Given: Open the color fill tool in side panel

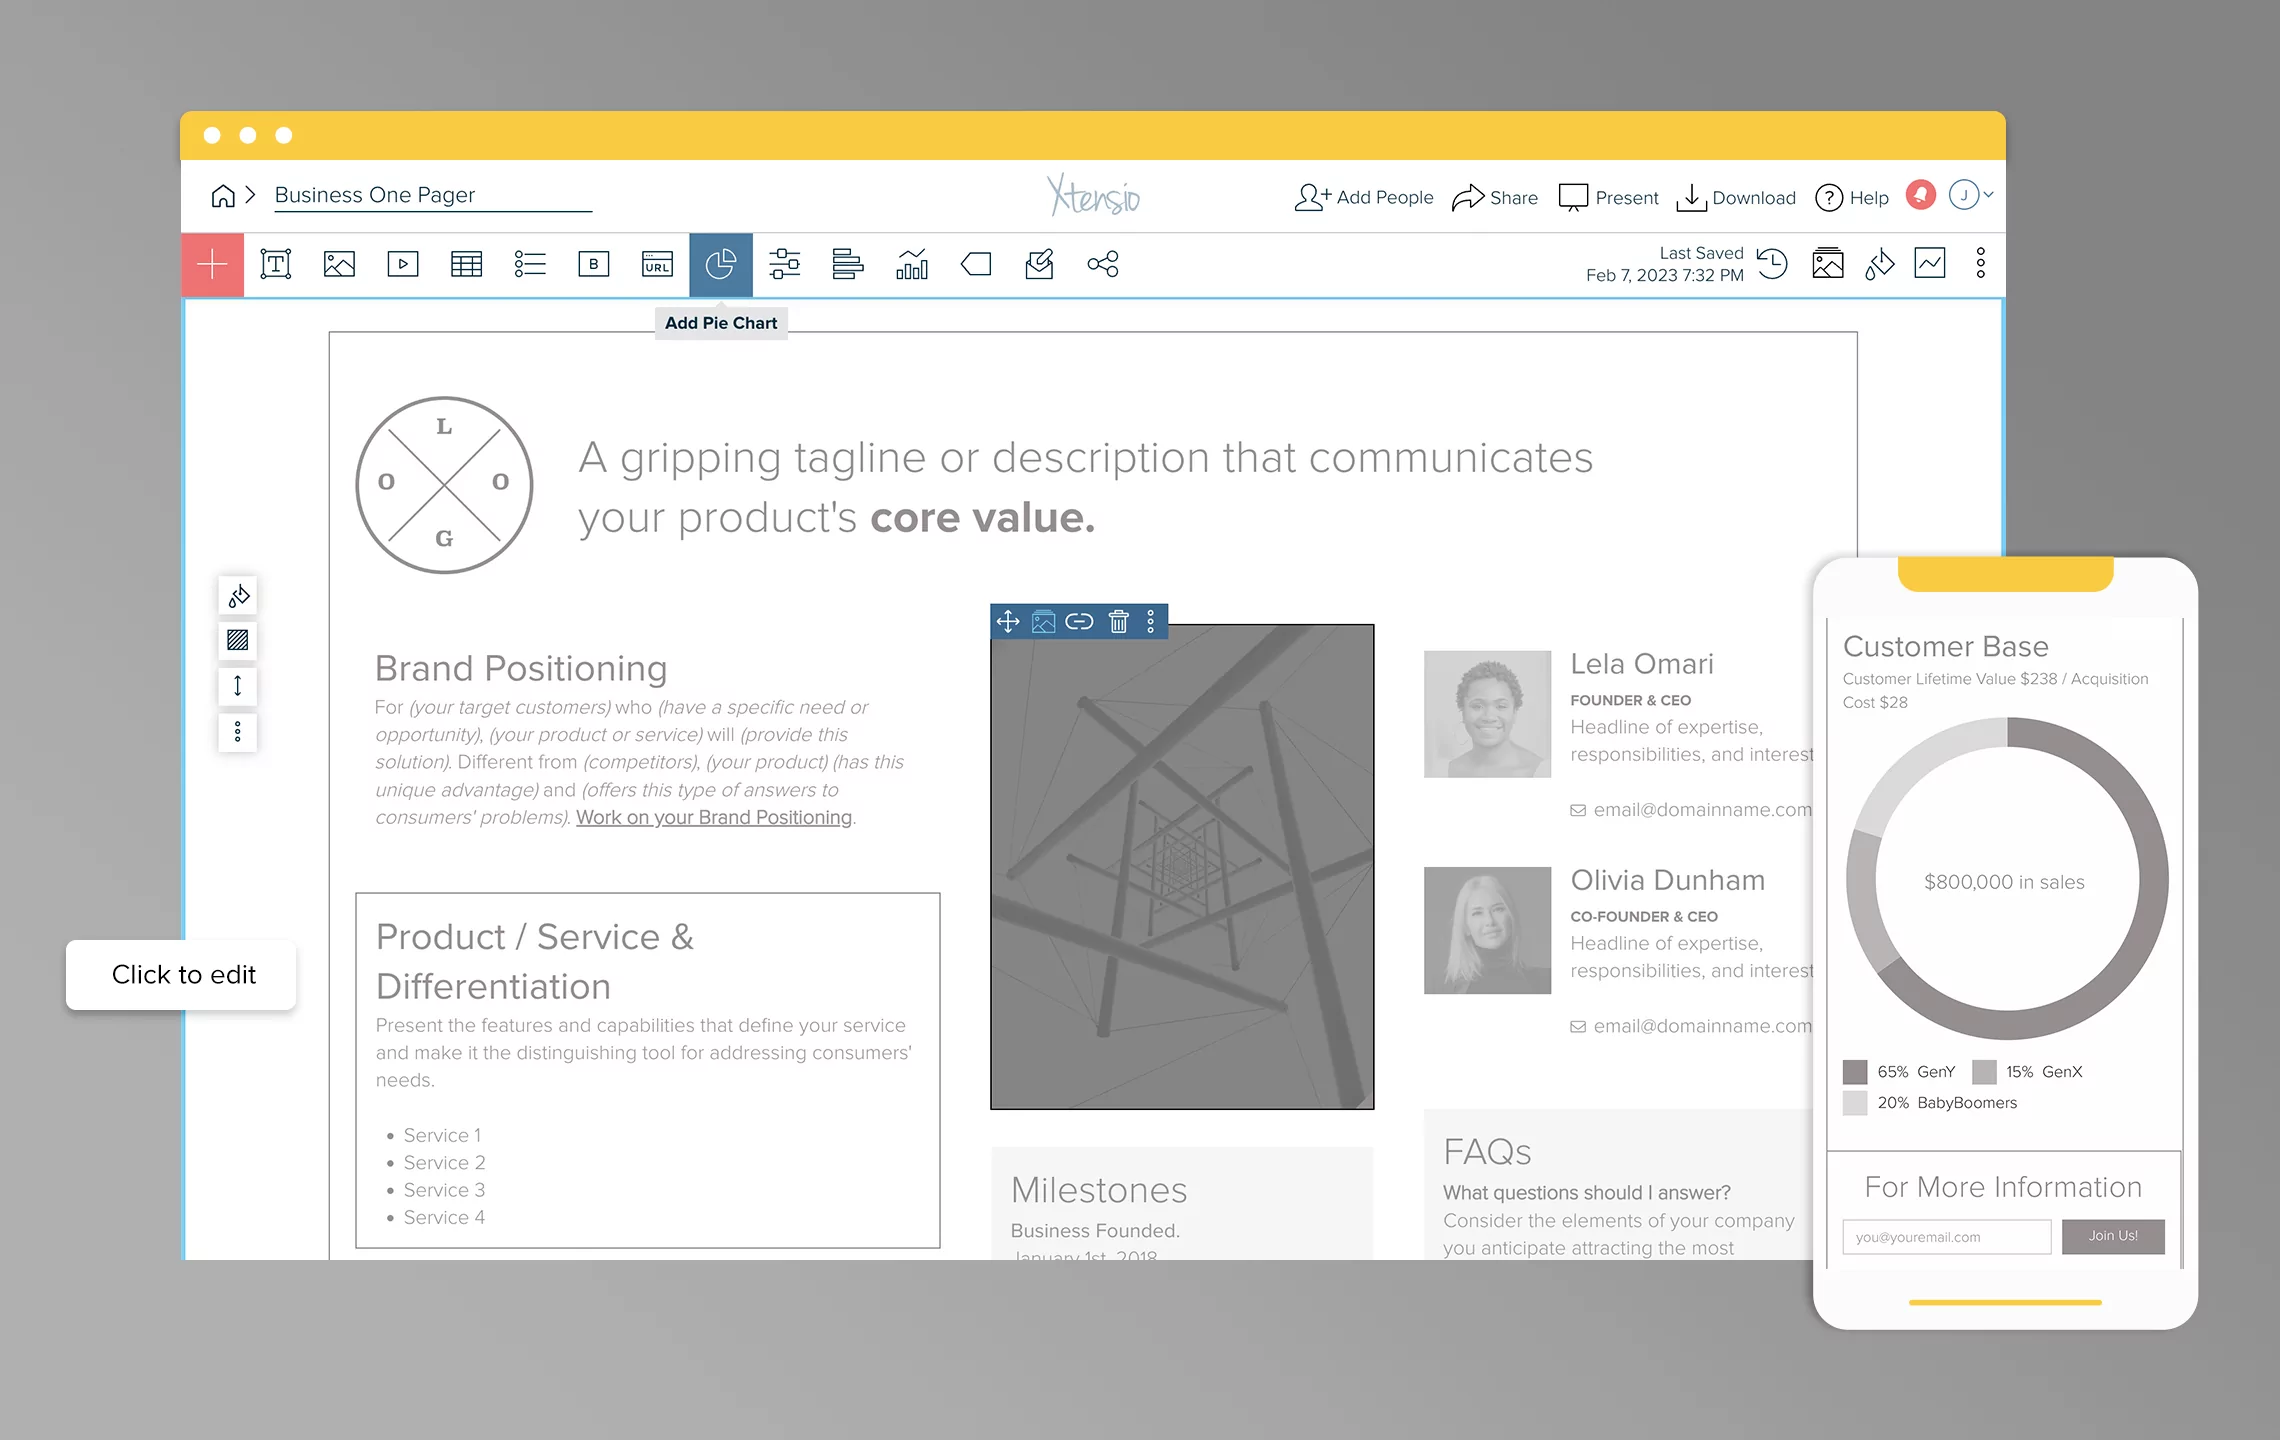Looking at the screenshot, I should 238,597.
